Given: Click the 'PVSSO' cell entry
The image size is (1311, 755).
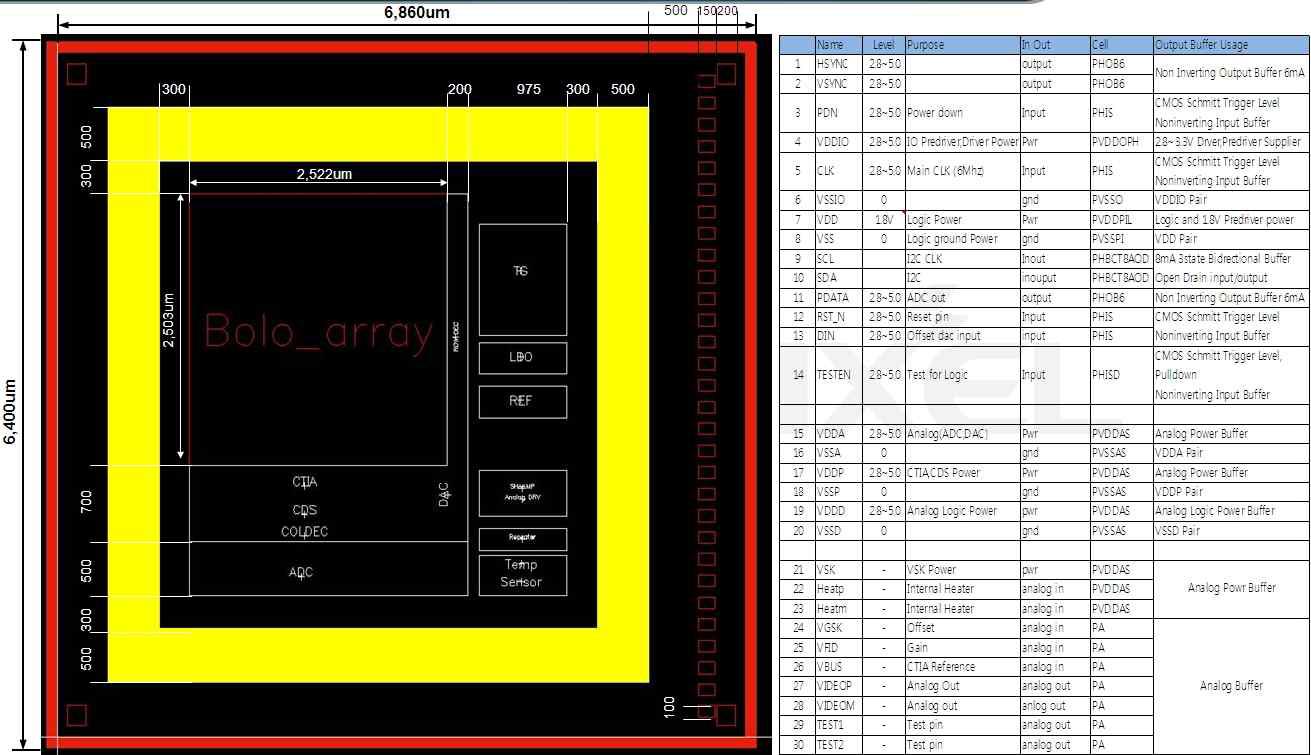Looking at the screenshot, I should coord(1122,200).
